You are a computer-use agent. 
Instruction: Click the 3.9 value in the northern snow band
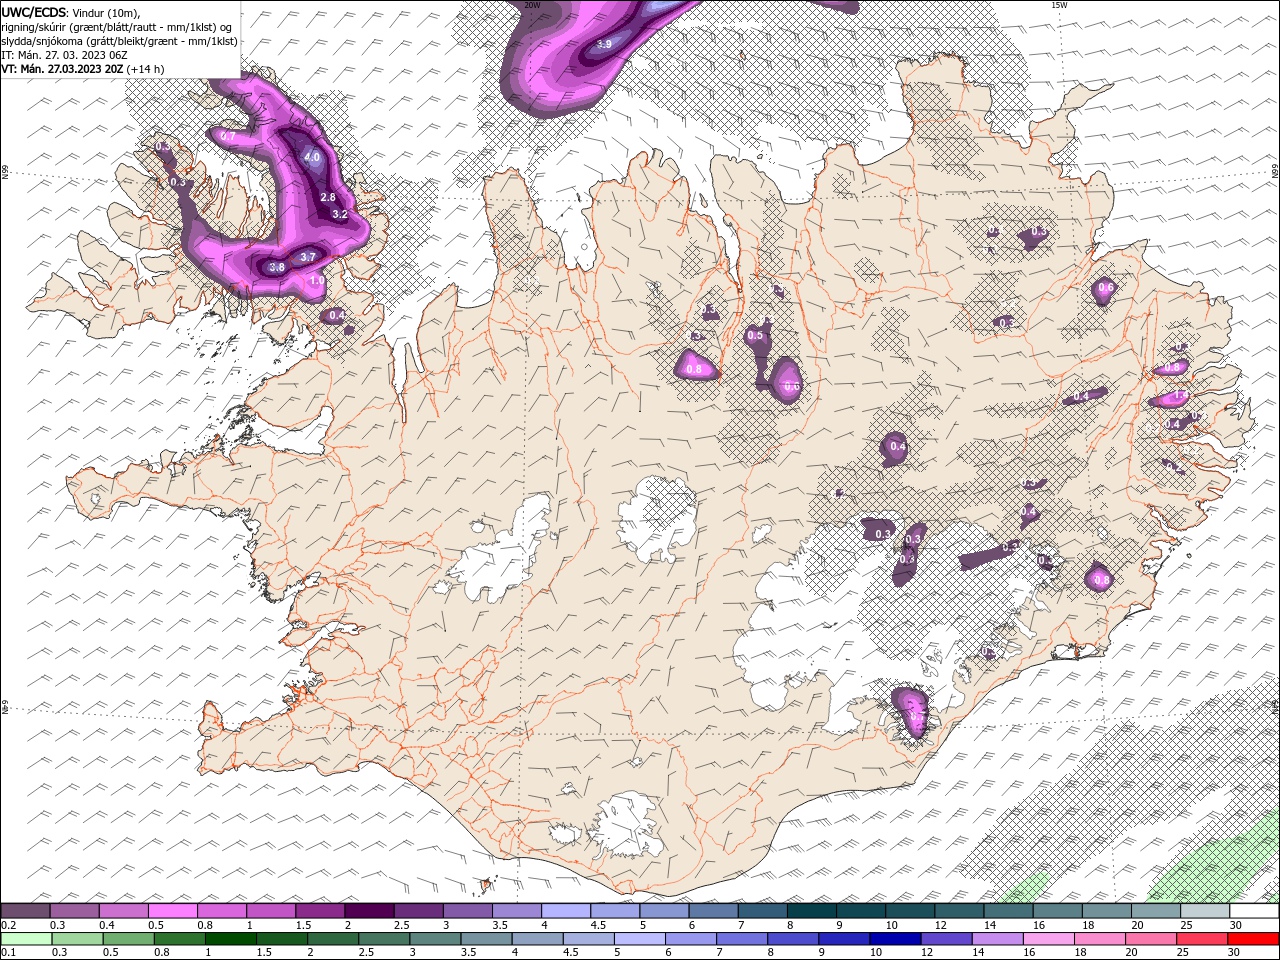(x=604, y=44)
